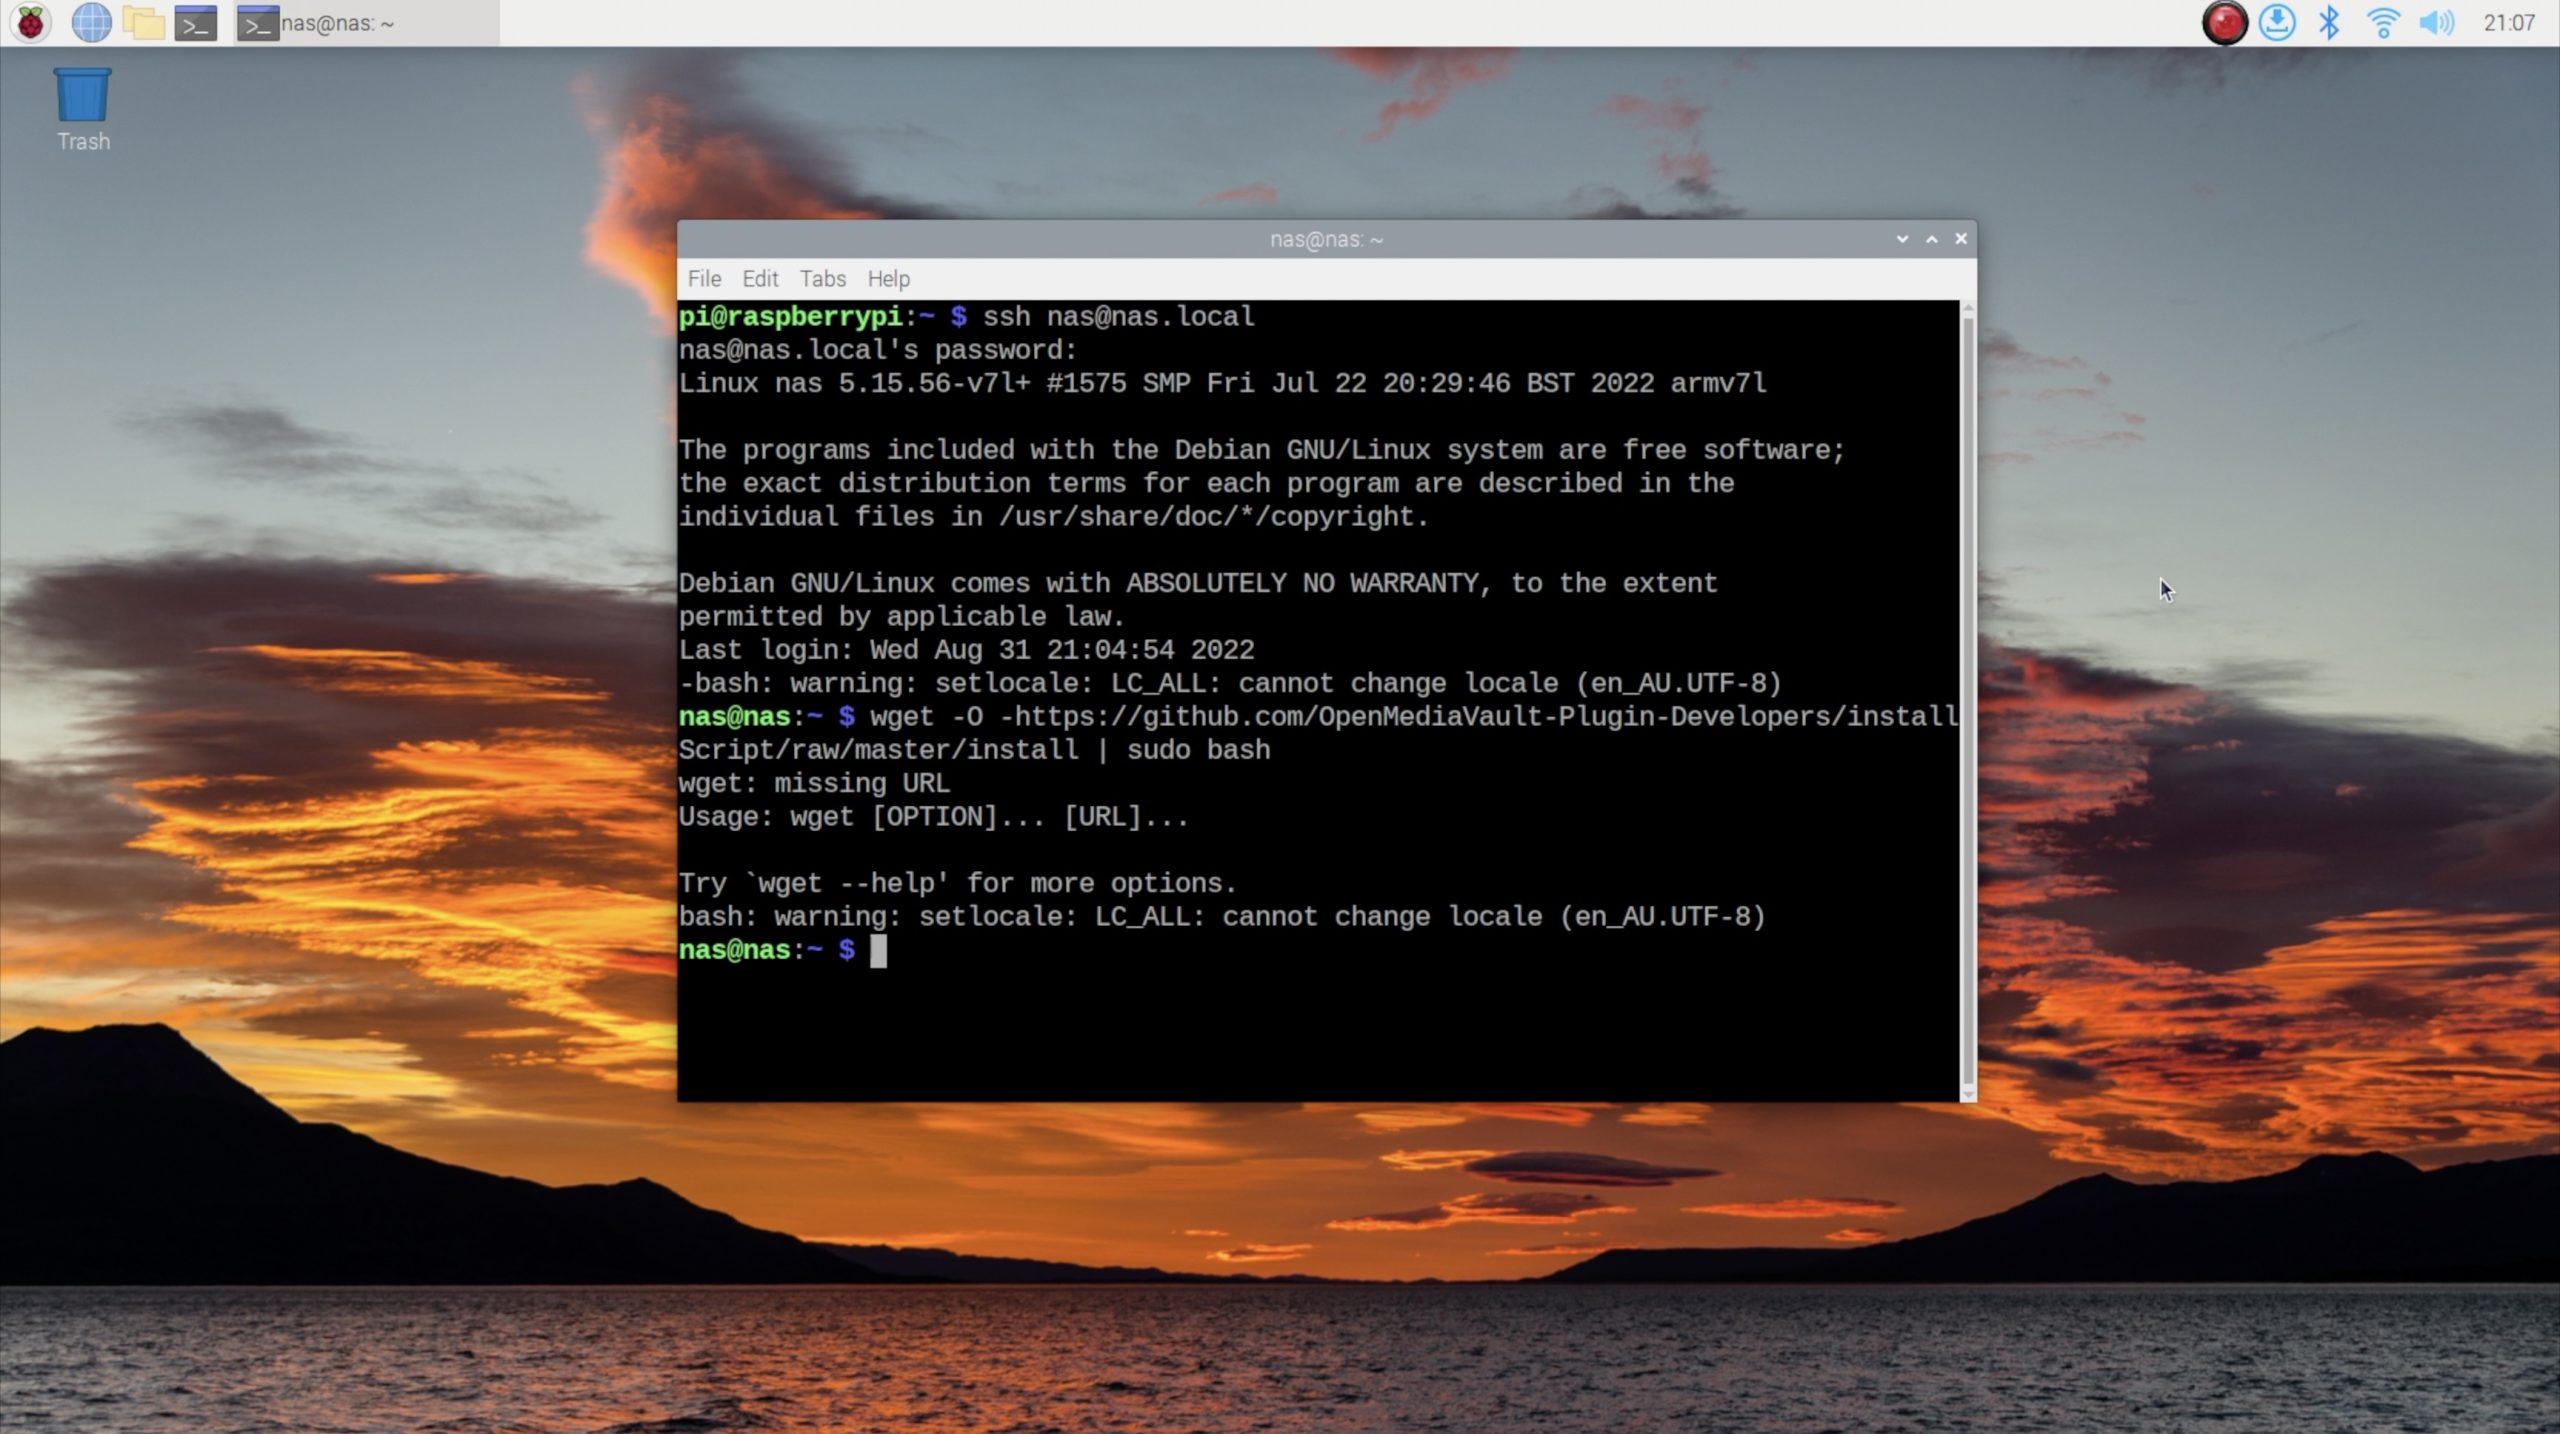Launch a new Terminal from taskbar
2560x1434 pixels.
[196, 22]
